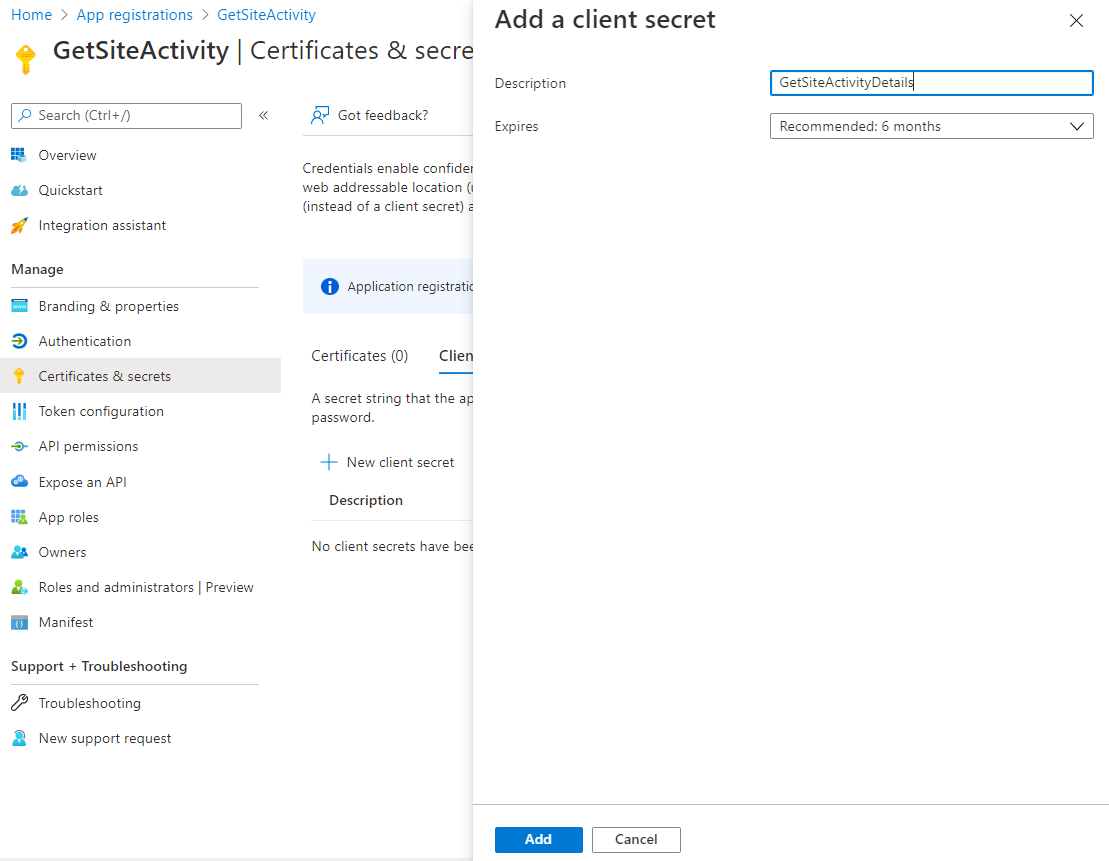Click the magnifier icon in the search box
This screenshot has height=861, width=1109.
point(25,115)
